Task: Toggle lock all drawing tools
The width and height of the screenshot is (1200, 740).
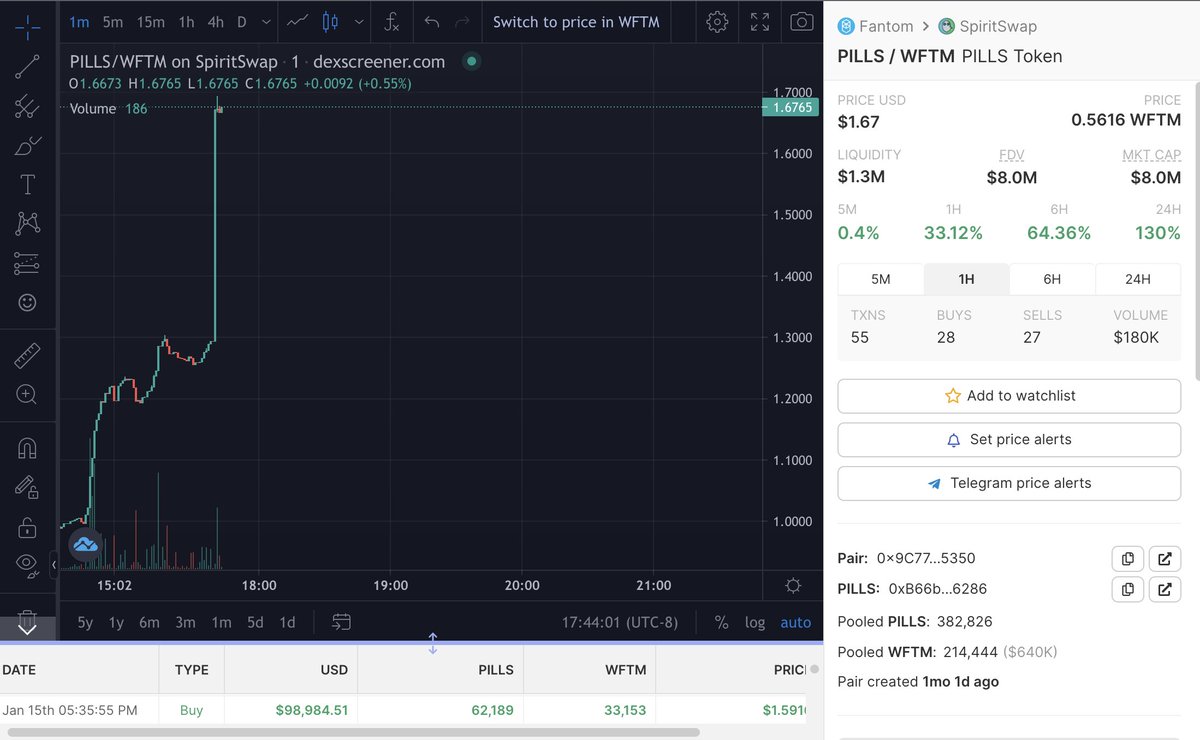Action: point(27,527)
